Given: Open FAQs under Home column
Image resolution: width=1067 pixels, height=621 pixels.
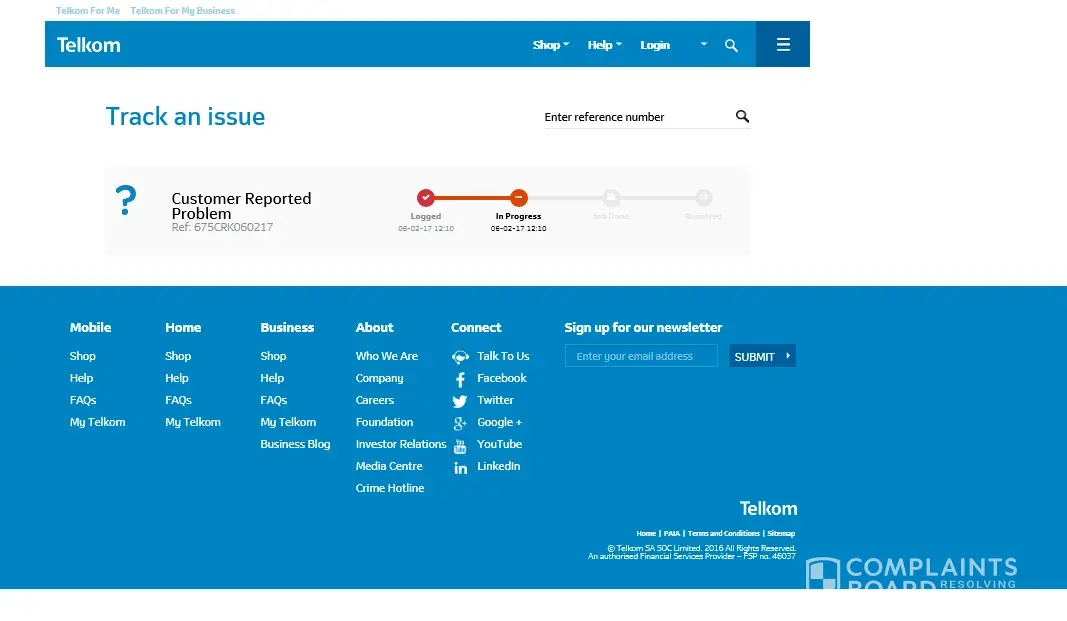Looking at the screenshot, I should point(178,400).
